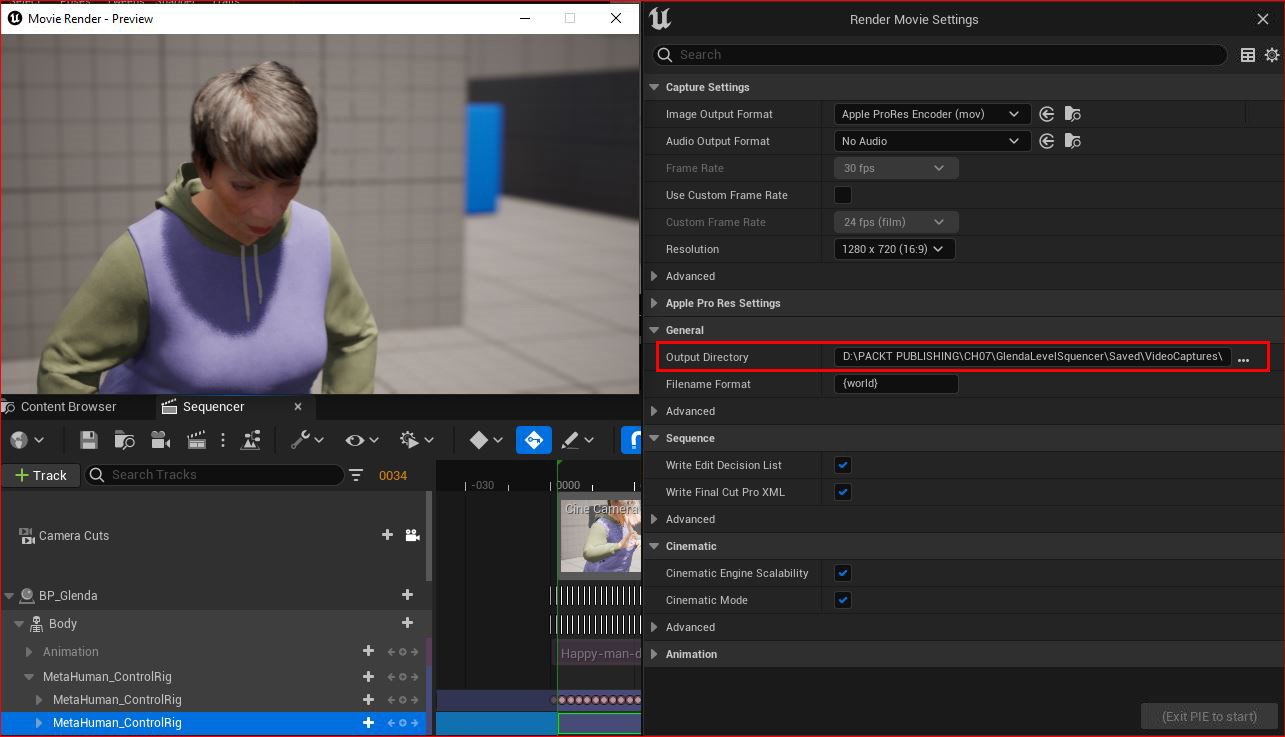Click the plus on the Body track
The height and width of the screenshot is (737, 1285).
[407, 623]
